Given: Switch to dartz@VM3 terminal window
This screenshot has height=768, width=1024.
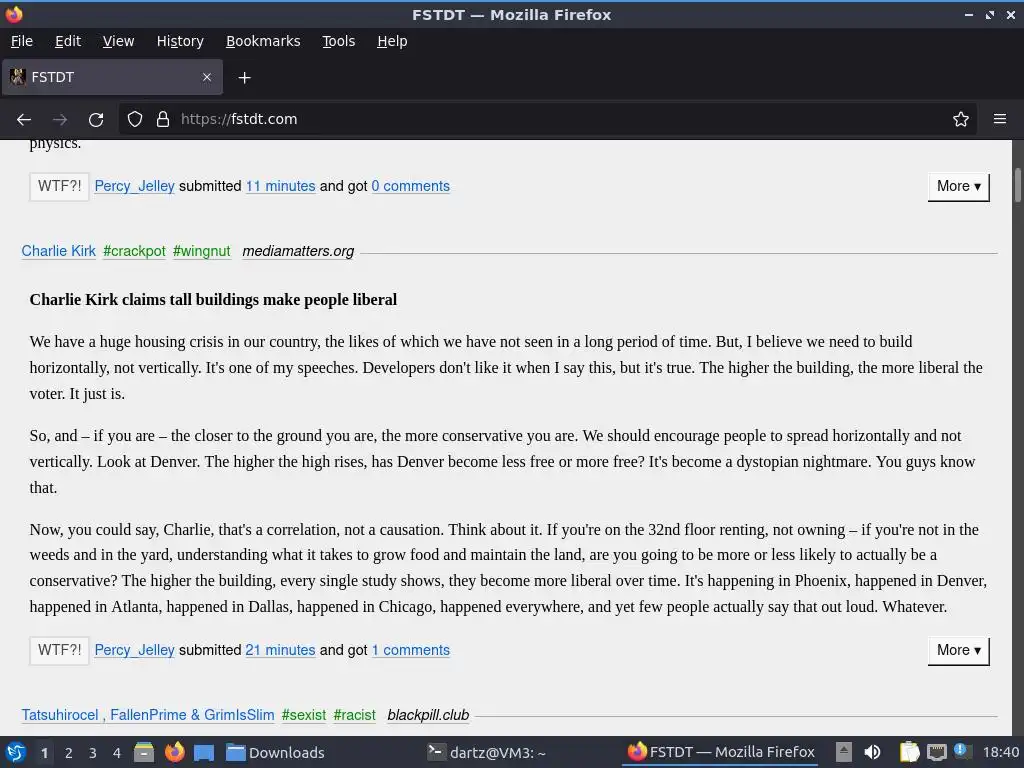Looking at the screenshot, I should coord(487,752).
